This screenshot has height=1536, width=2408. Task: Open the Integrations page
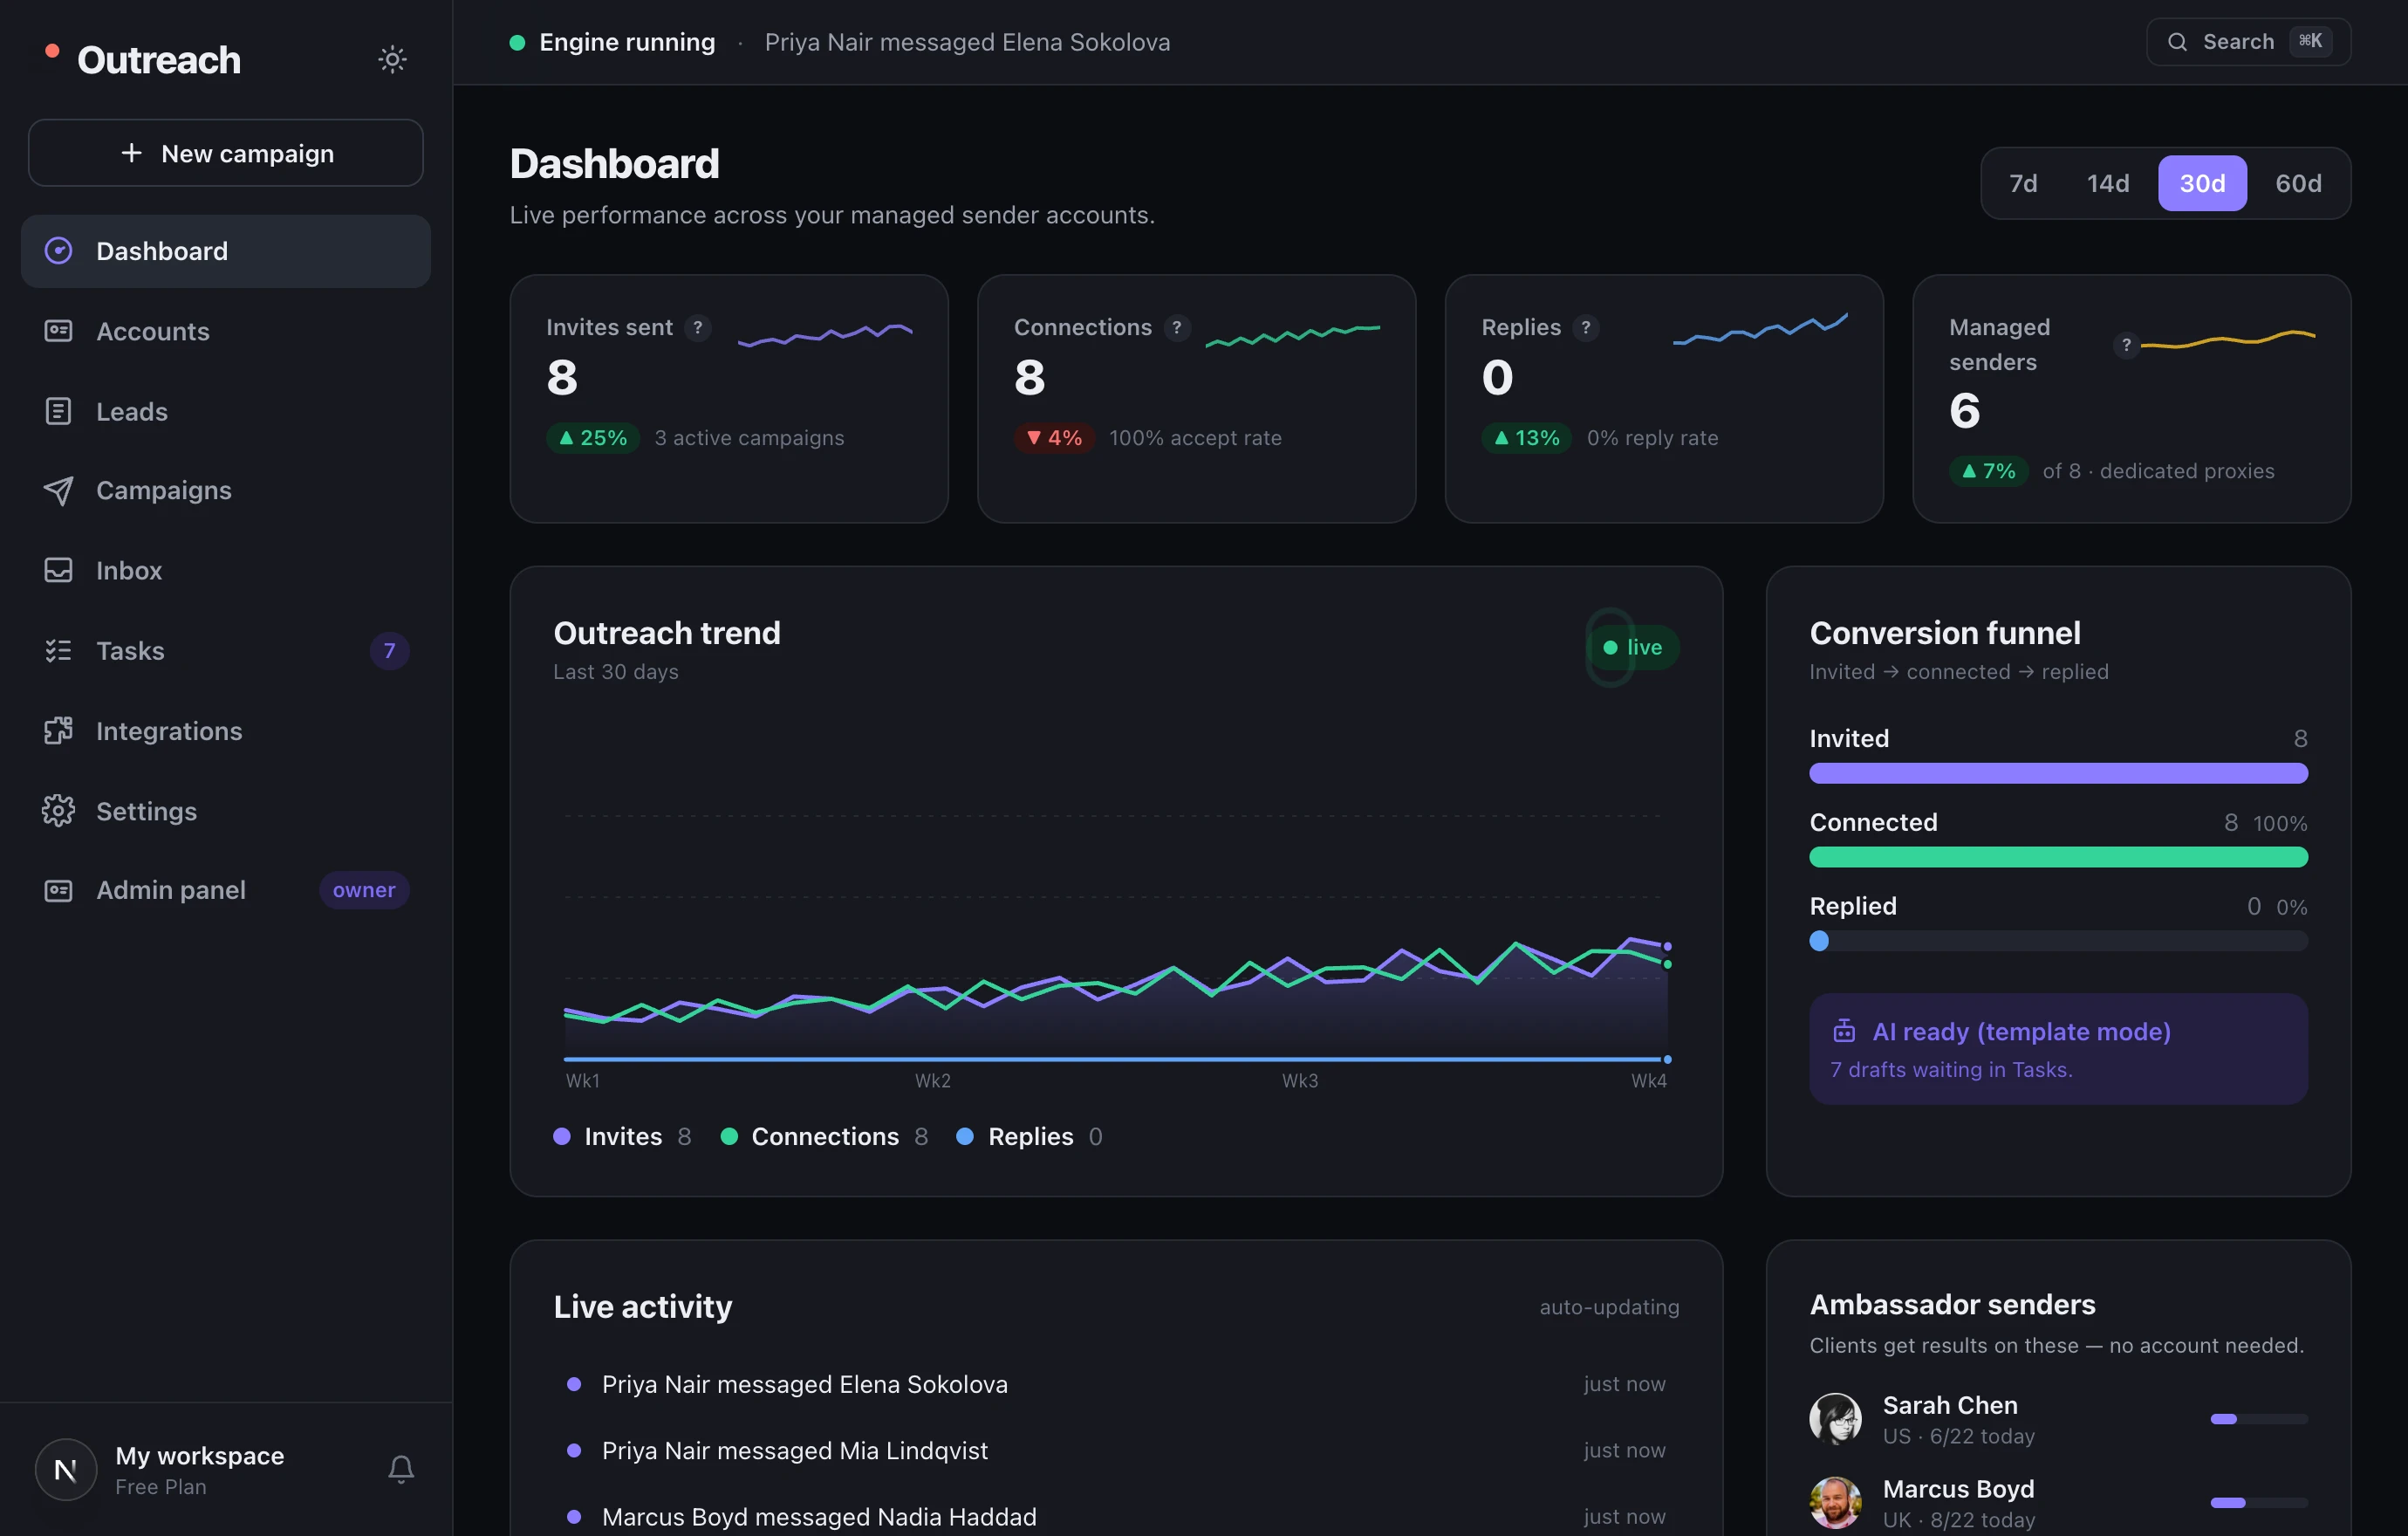tap(226, 731)
